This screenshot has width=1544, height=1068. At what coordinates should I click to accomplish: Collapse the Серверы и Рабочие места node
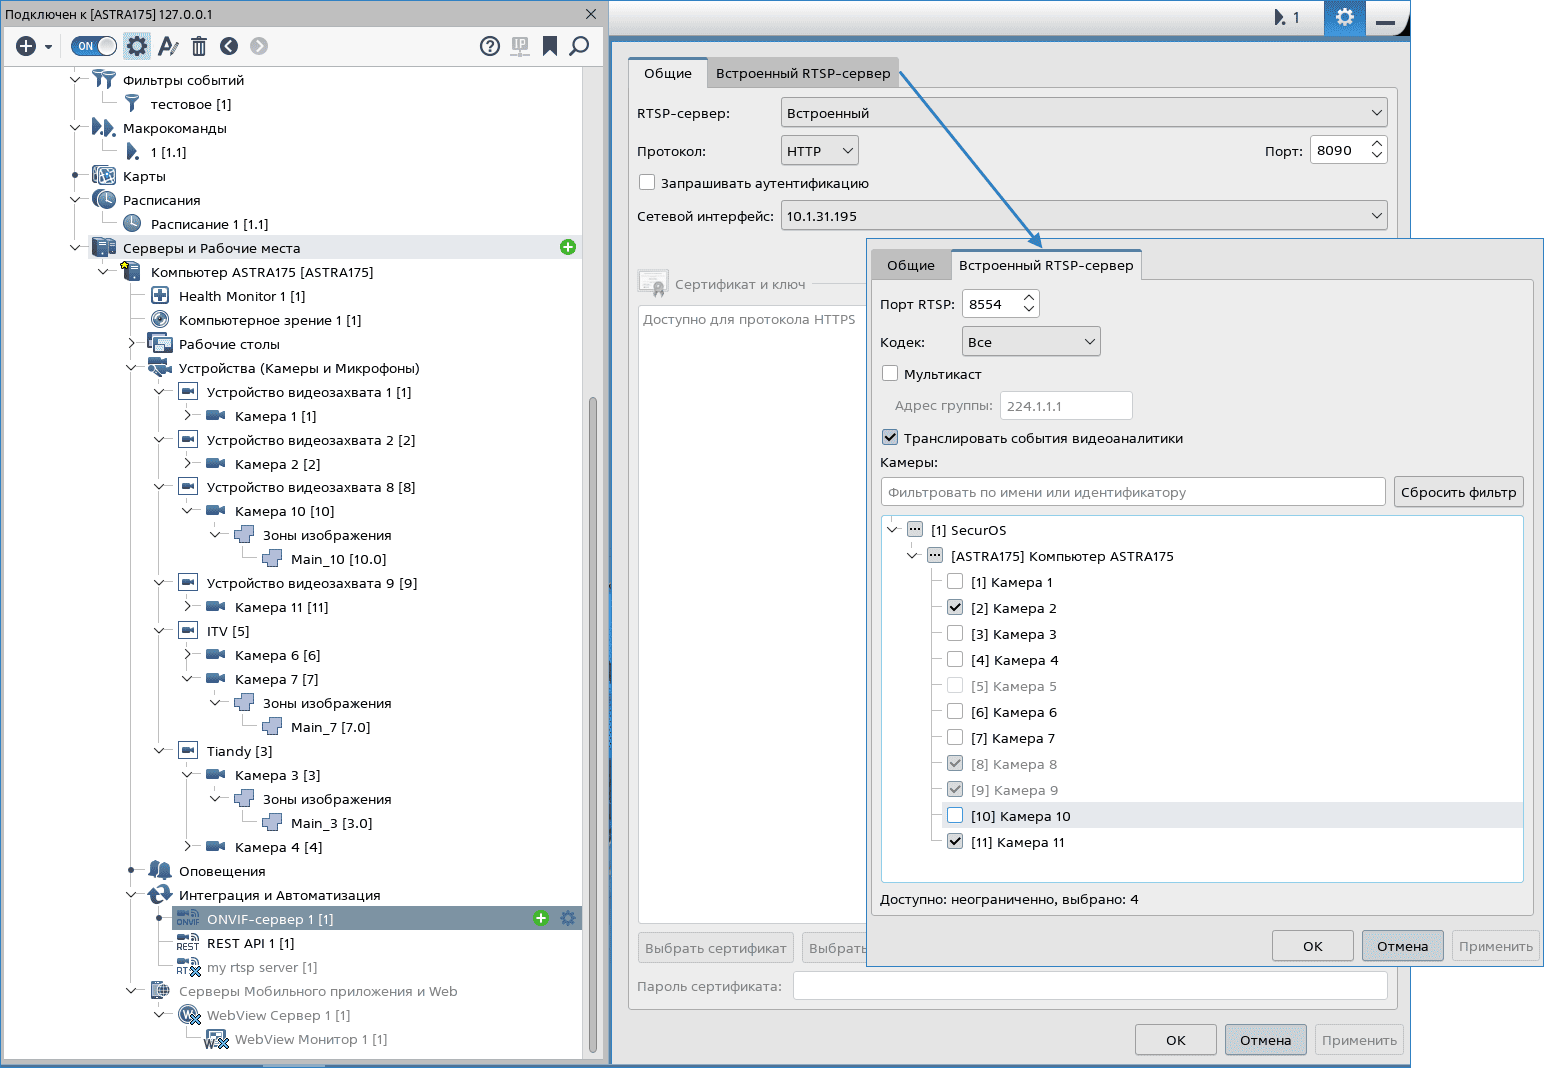pos(76,248)
